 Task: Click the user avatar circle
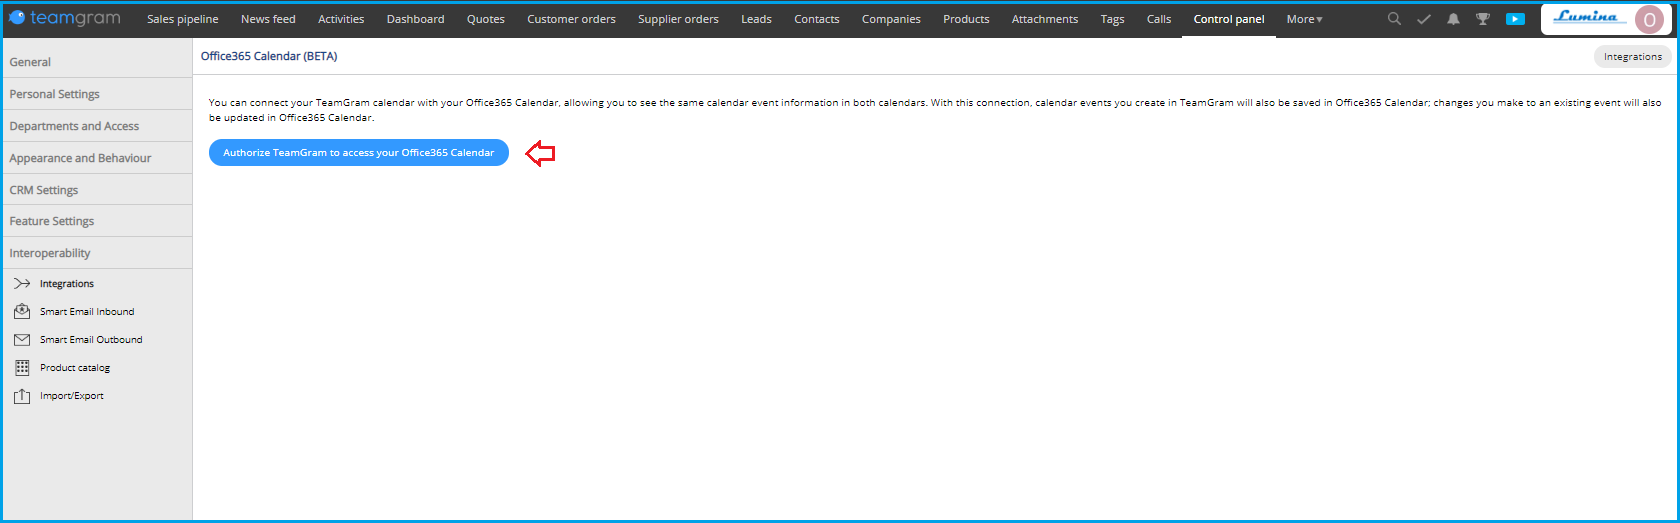[1649, 20]
